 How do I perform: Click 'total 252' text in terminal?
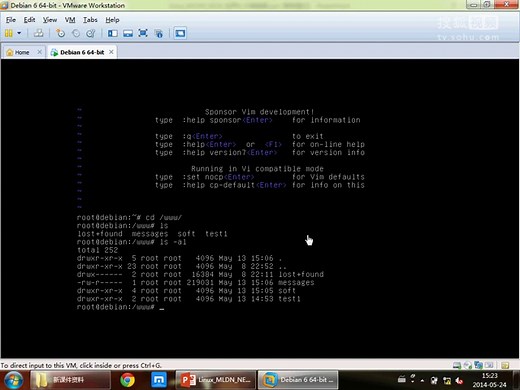(97, 250)
